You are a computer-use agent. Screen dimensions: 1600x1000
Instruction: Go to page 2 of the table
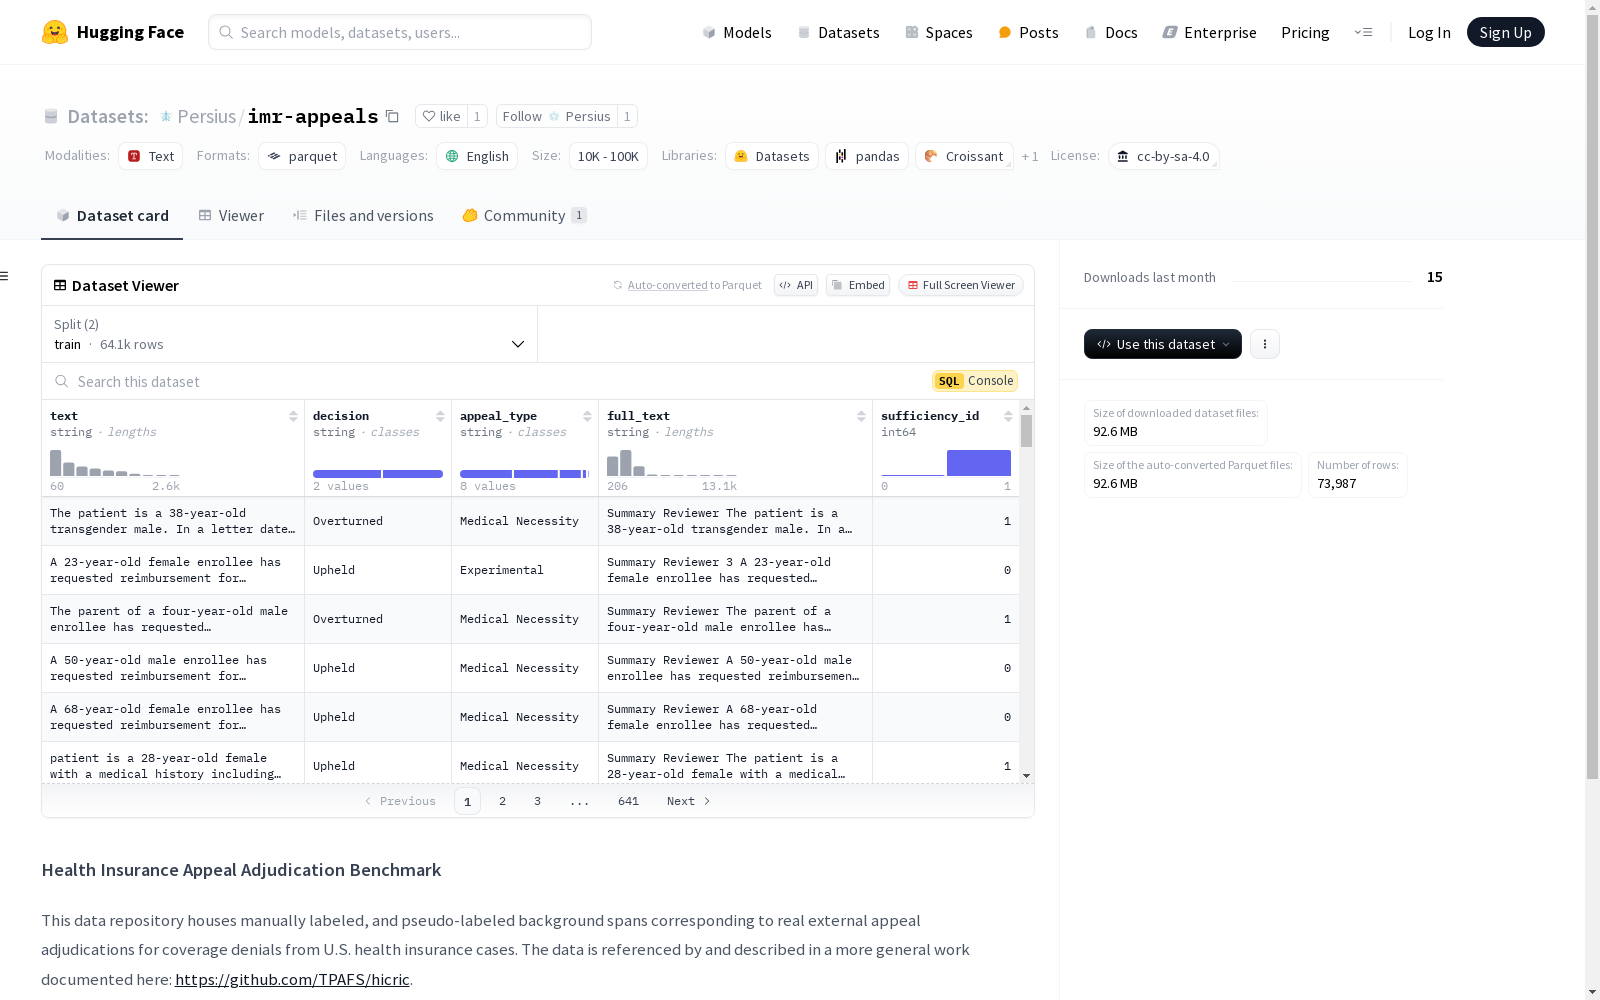pos(502,801)
